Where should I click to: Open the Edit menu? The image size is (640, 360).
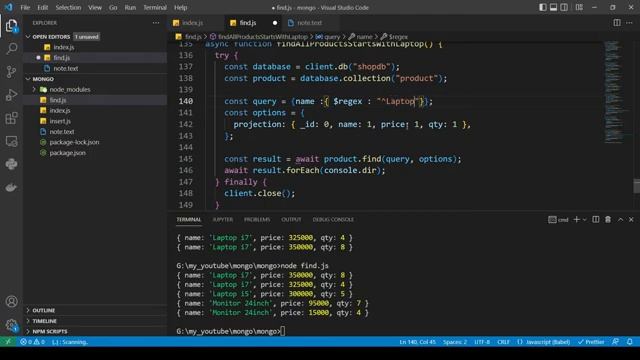point(42,7)
